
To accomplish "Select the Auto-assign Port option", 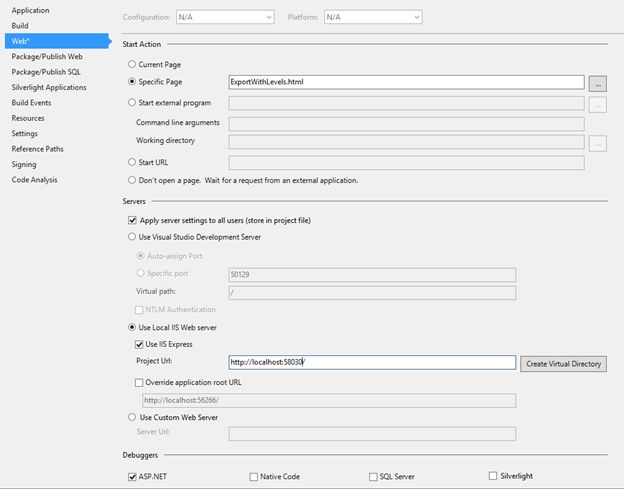I will pos(140,256).
